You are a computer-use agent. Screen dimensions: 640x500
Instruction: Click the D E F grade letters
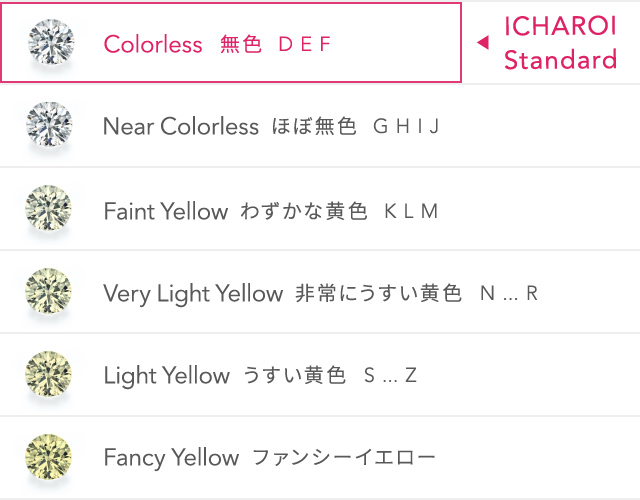pyautogui.click(x=303, y=44)
